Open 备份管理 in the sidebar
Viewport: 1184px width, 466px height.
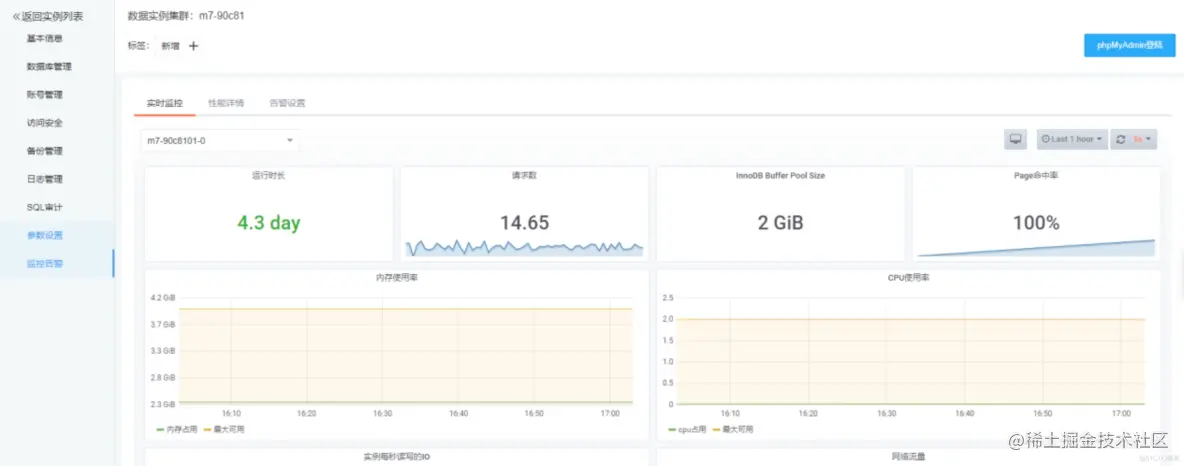tap(44, 151)
